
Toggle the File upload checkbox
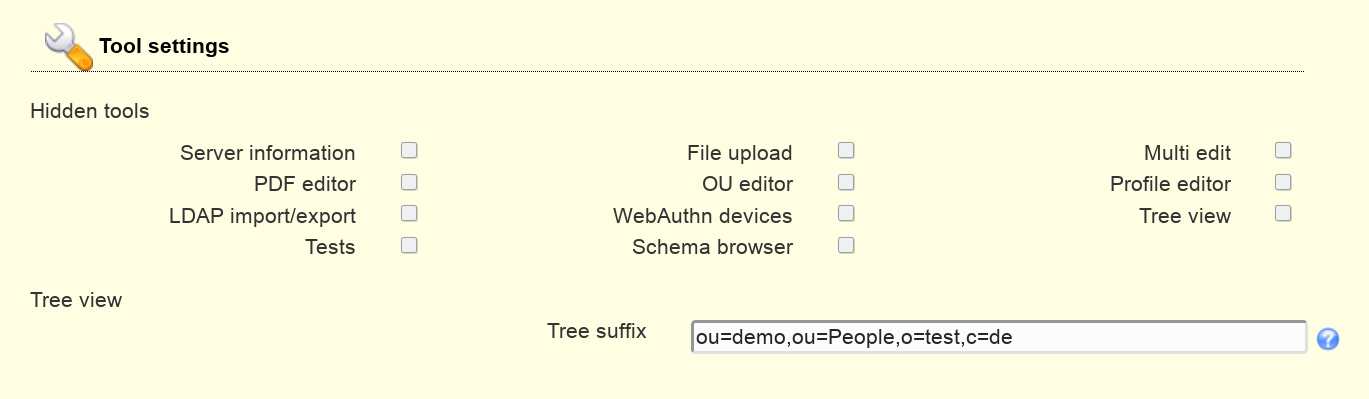coord(846,151)
